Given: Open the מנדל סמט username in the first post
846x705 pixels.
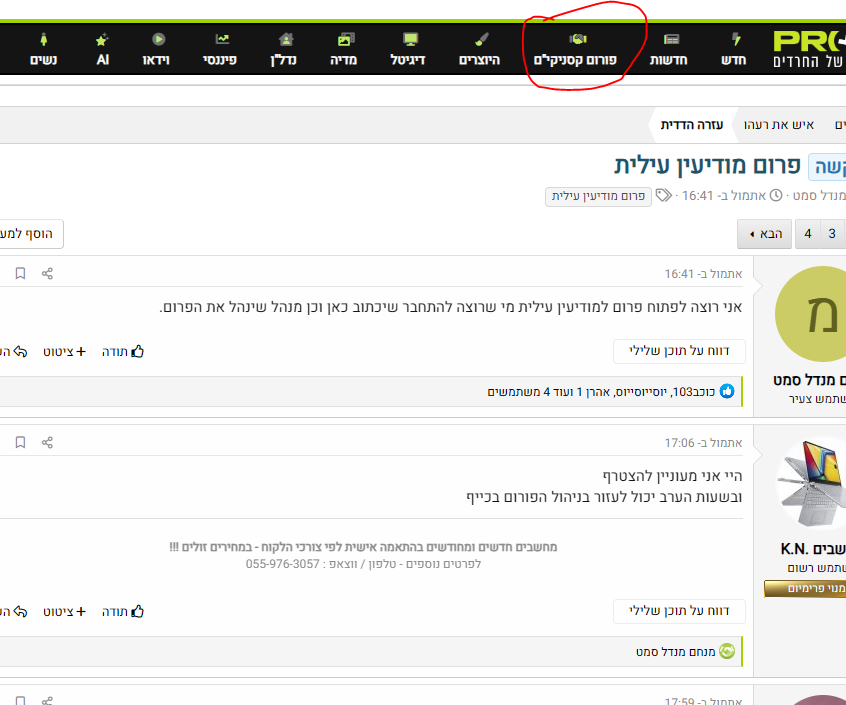Looking at the screenshot, I should [x=809, y=380].
